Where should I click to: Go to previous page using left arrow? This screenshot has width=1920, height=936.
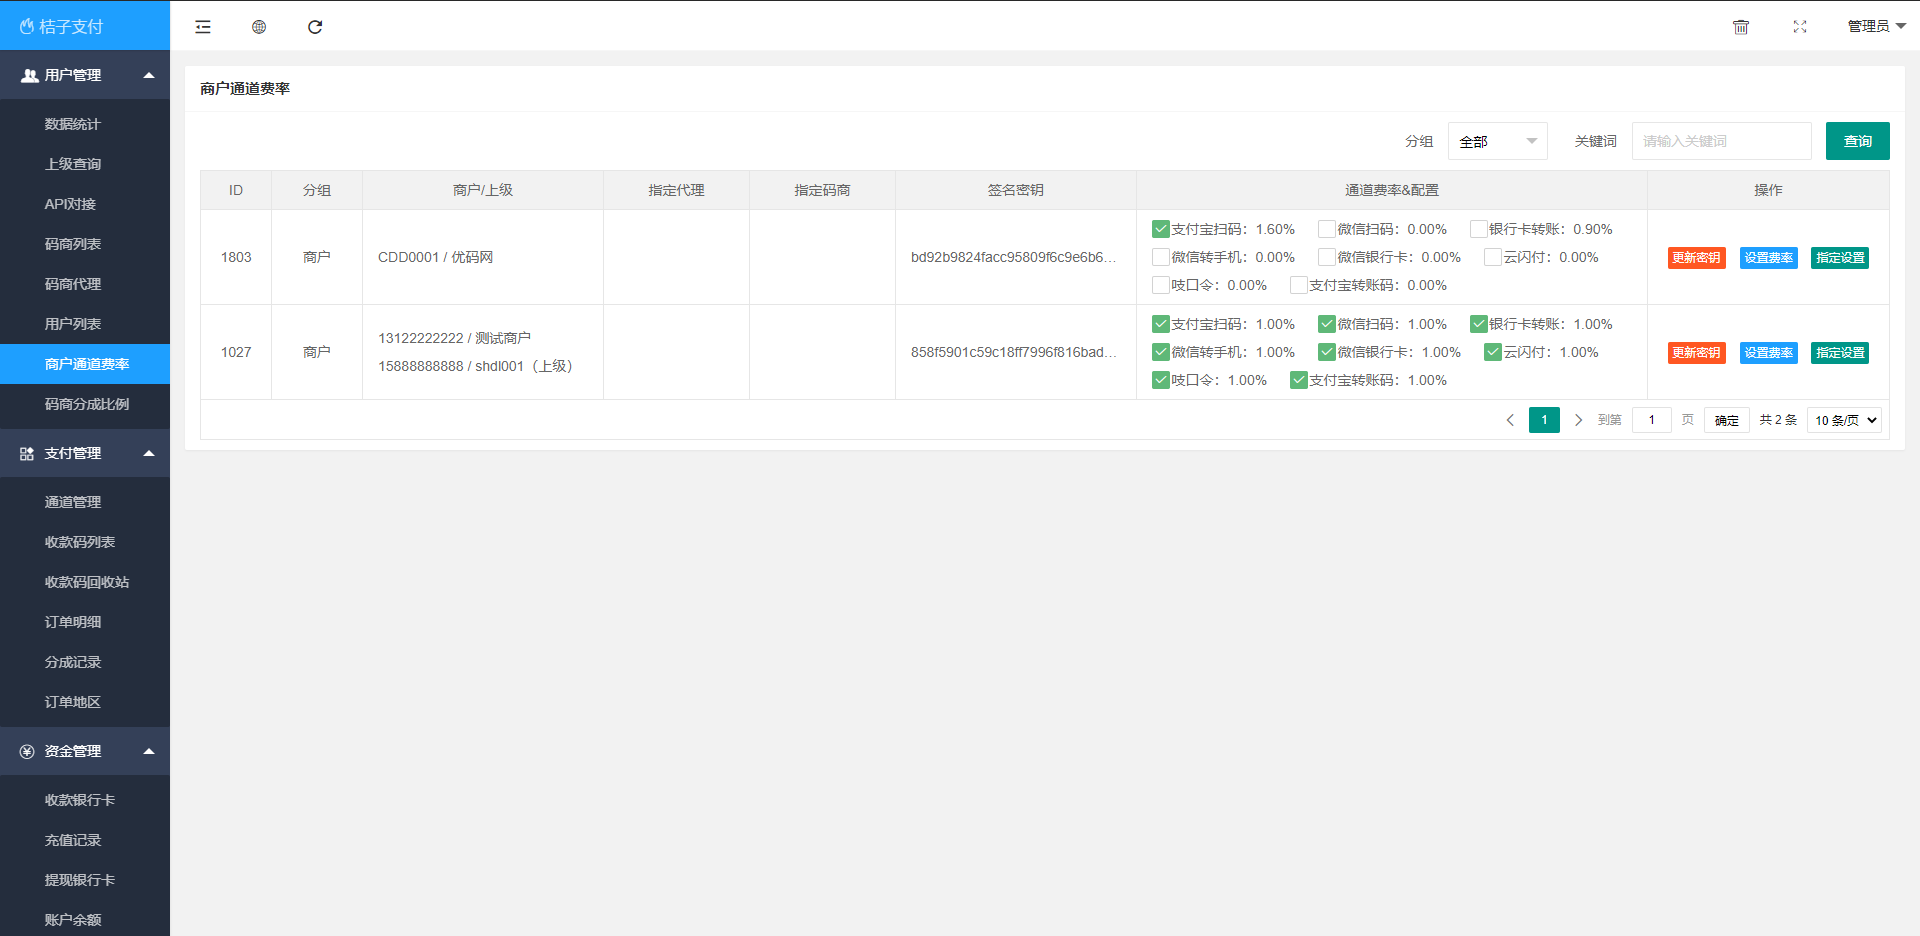click(x=1510, y=420)
